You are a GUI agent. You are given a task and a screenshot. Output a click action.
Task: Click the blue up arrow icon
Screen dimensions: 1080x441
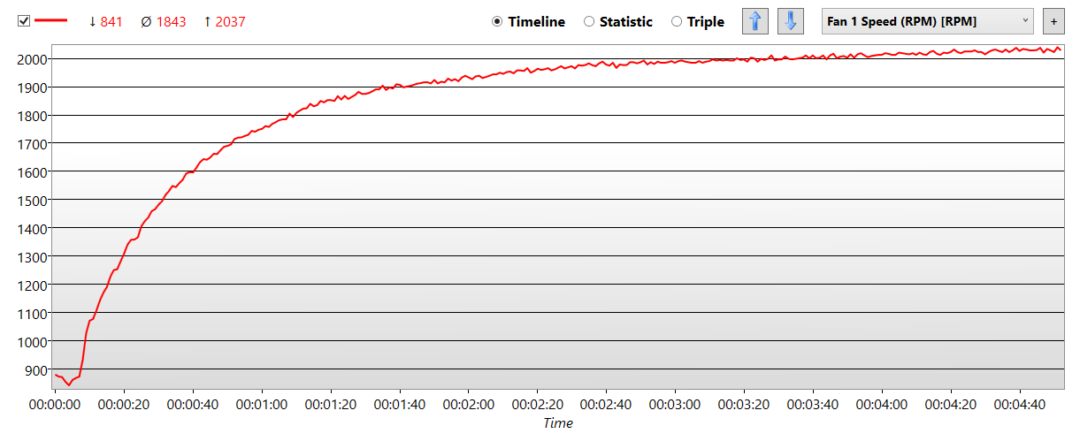755,21
